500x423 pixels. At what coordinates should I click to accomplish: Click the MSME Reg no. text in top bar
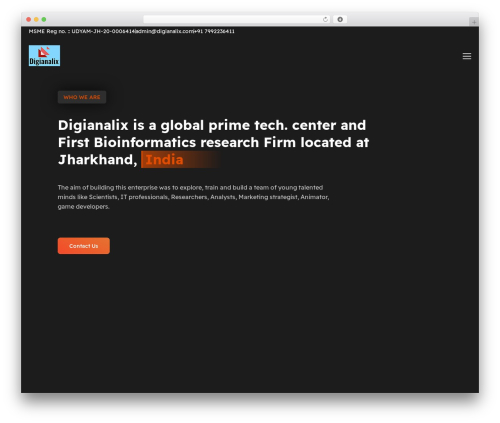coord(82,31)
